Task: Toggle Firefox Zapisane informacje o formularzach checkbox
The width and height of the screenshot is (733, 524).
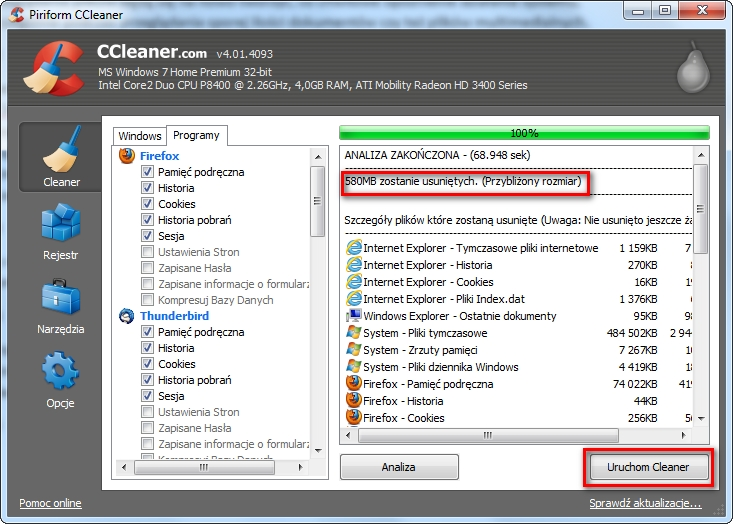Action: 147,284
